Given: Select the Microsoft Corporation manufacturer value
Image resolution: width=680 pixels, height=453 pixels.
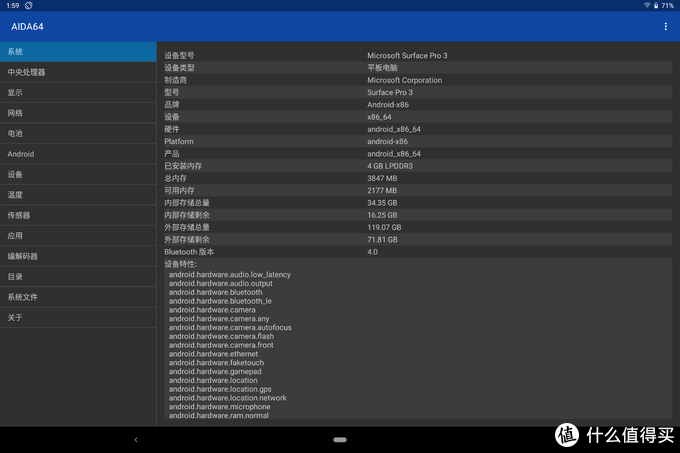Looking at the screenshot, I should tap(404, 80).
